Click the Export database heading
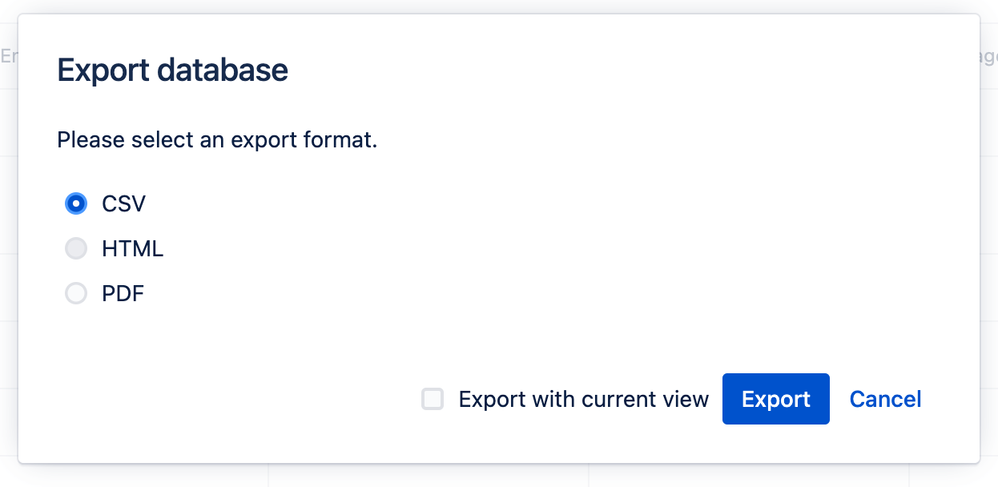Image resolution: width=998 pixels, height=487 pixels. [x=172, y=70]
